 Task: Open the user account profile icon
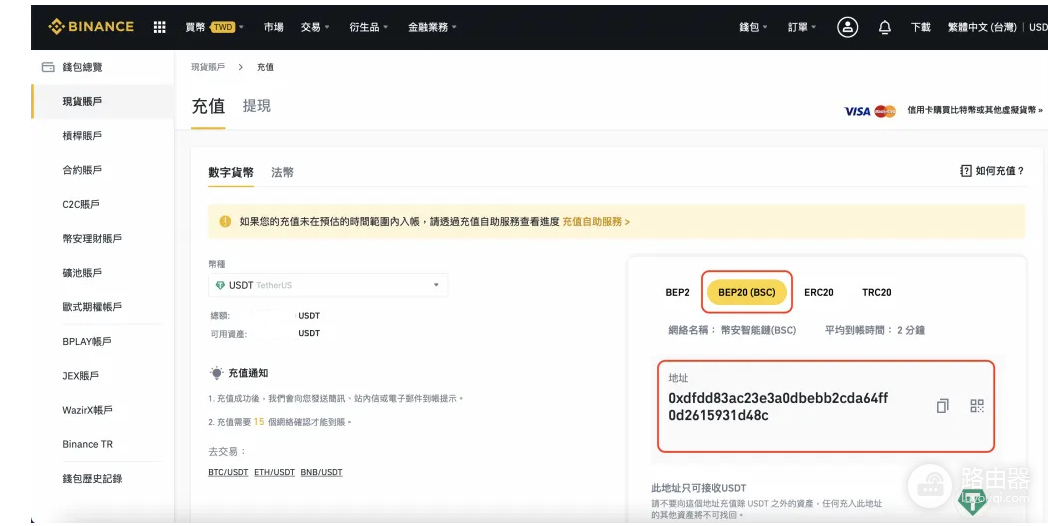pos(847,27)
